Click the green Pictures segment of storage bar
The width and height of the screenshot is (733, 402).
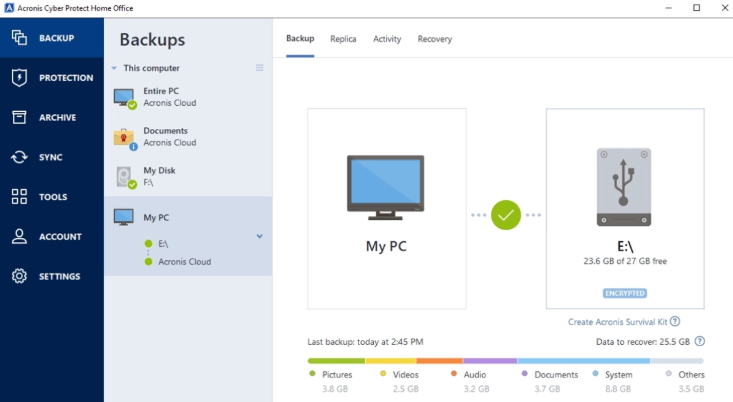336,361
